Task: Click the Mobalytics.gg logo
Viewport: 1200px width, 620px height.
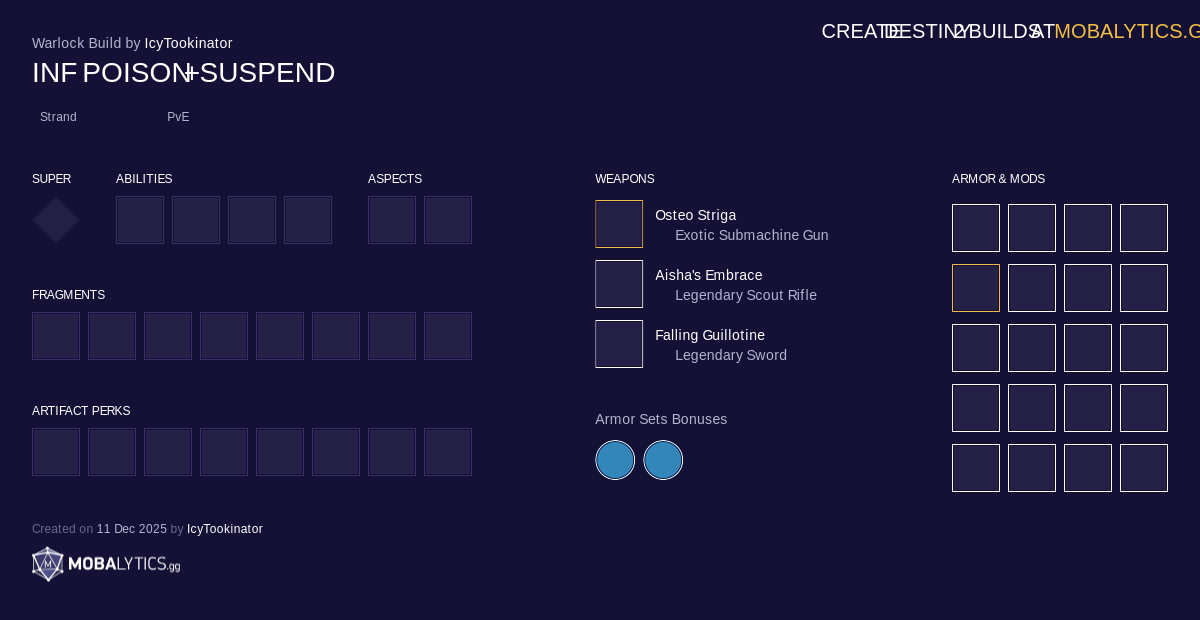Action: [106, 564]
